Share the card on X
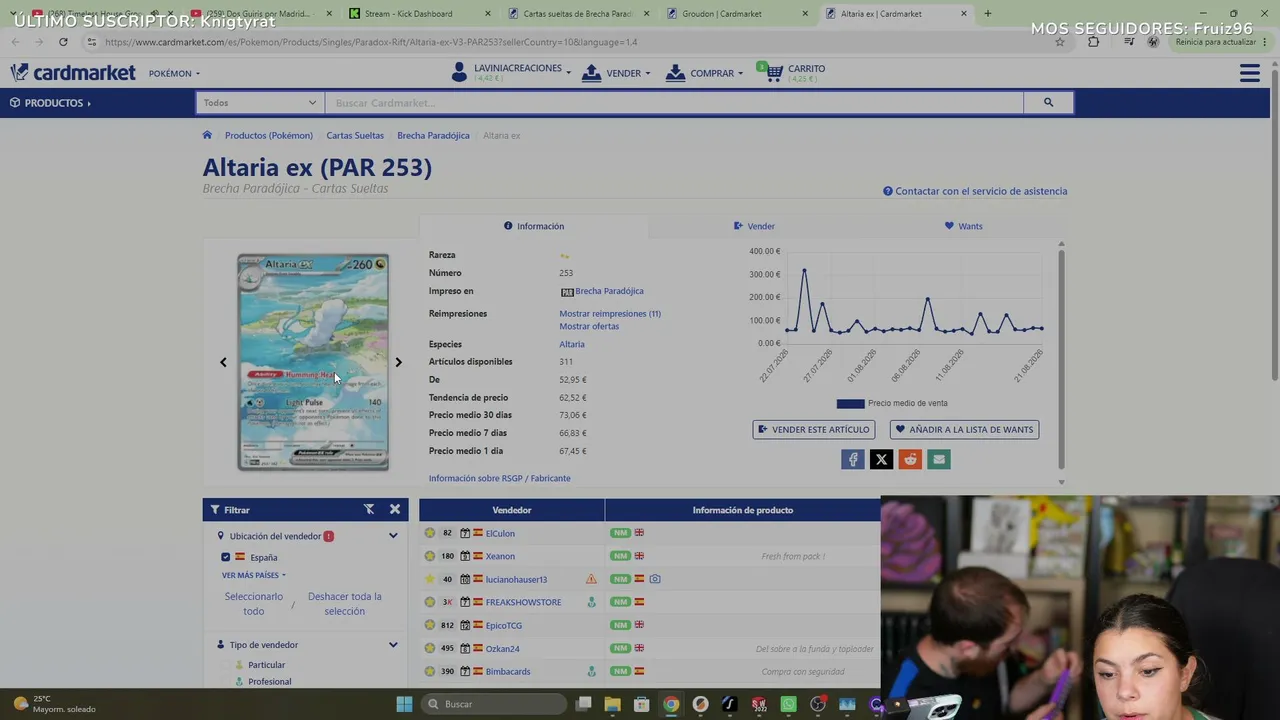 point(881,459)
